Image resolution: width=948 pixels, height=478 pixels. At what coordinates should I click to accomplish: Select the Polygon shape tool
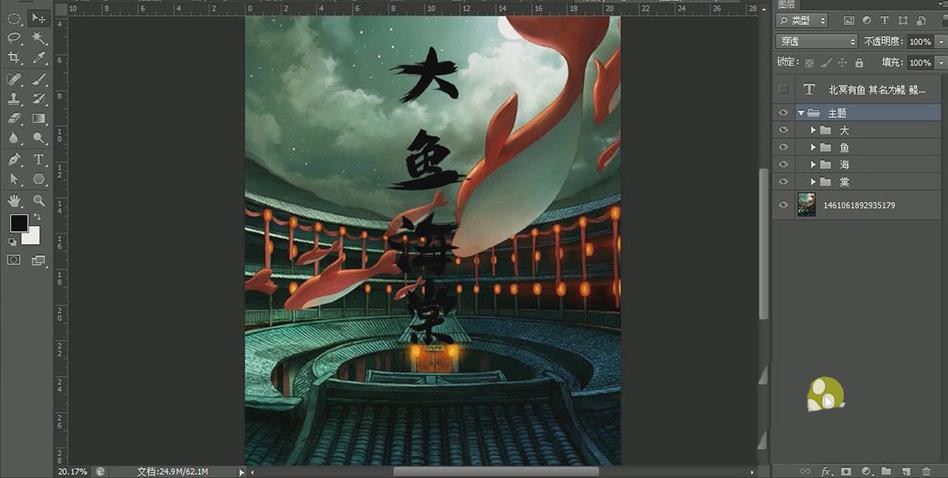(39, 179)
